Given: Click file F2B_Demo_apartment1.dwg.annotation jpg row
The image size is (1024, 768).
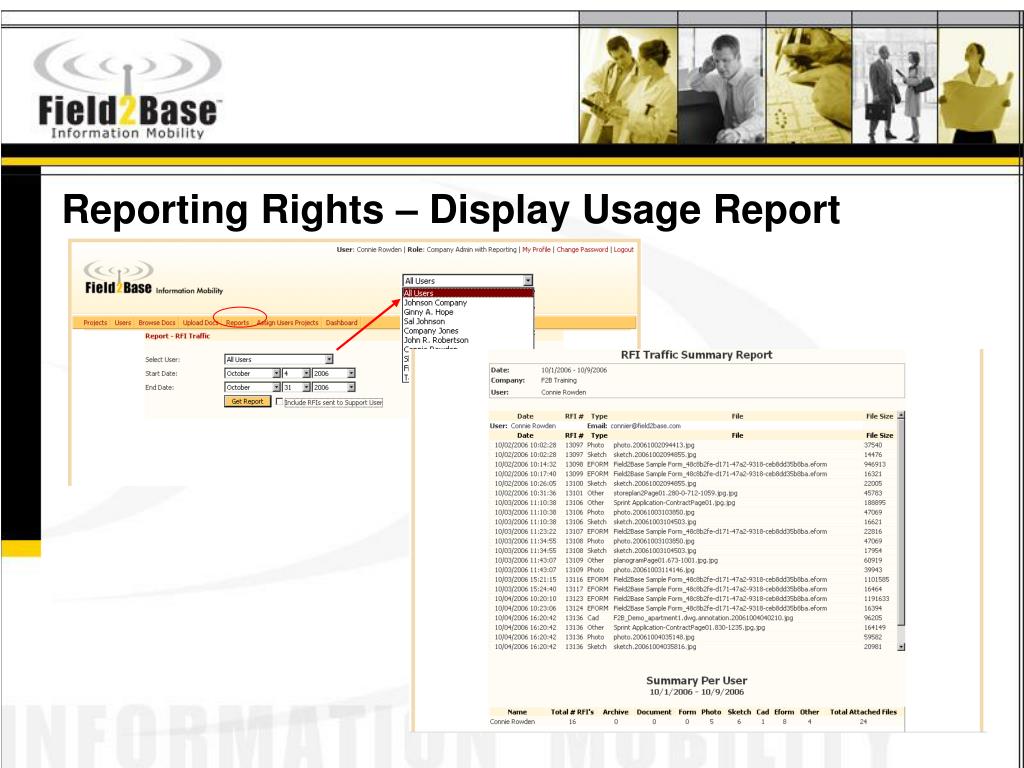Looking at the screenshot, I should [703, 618].
